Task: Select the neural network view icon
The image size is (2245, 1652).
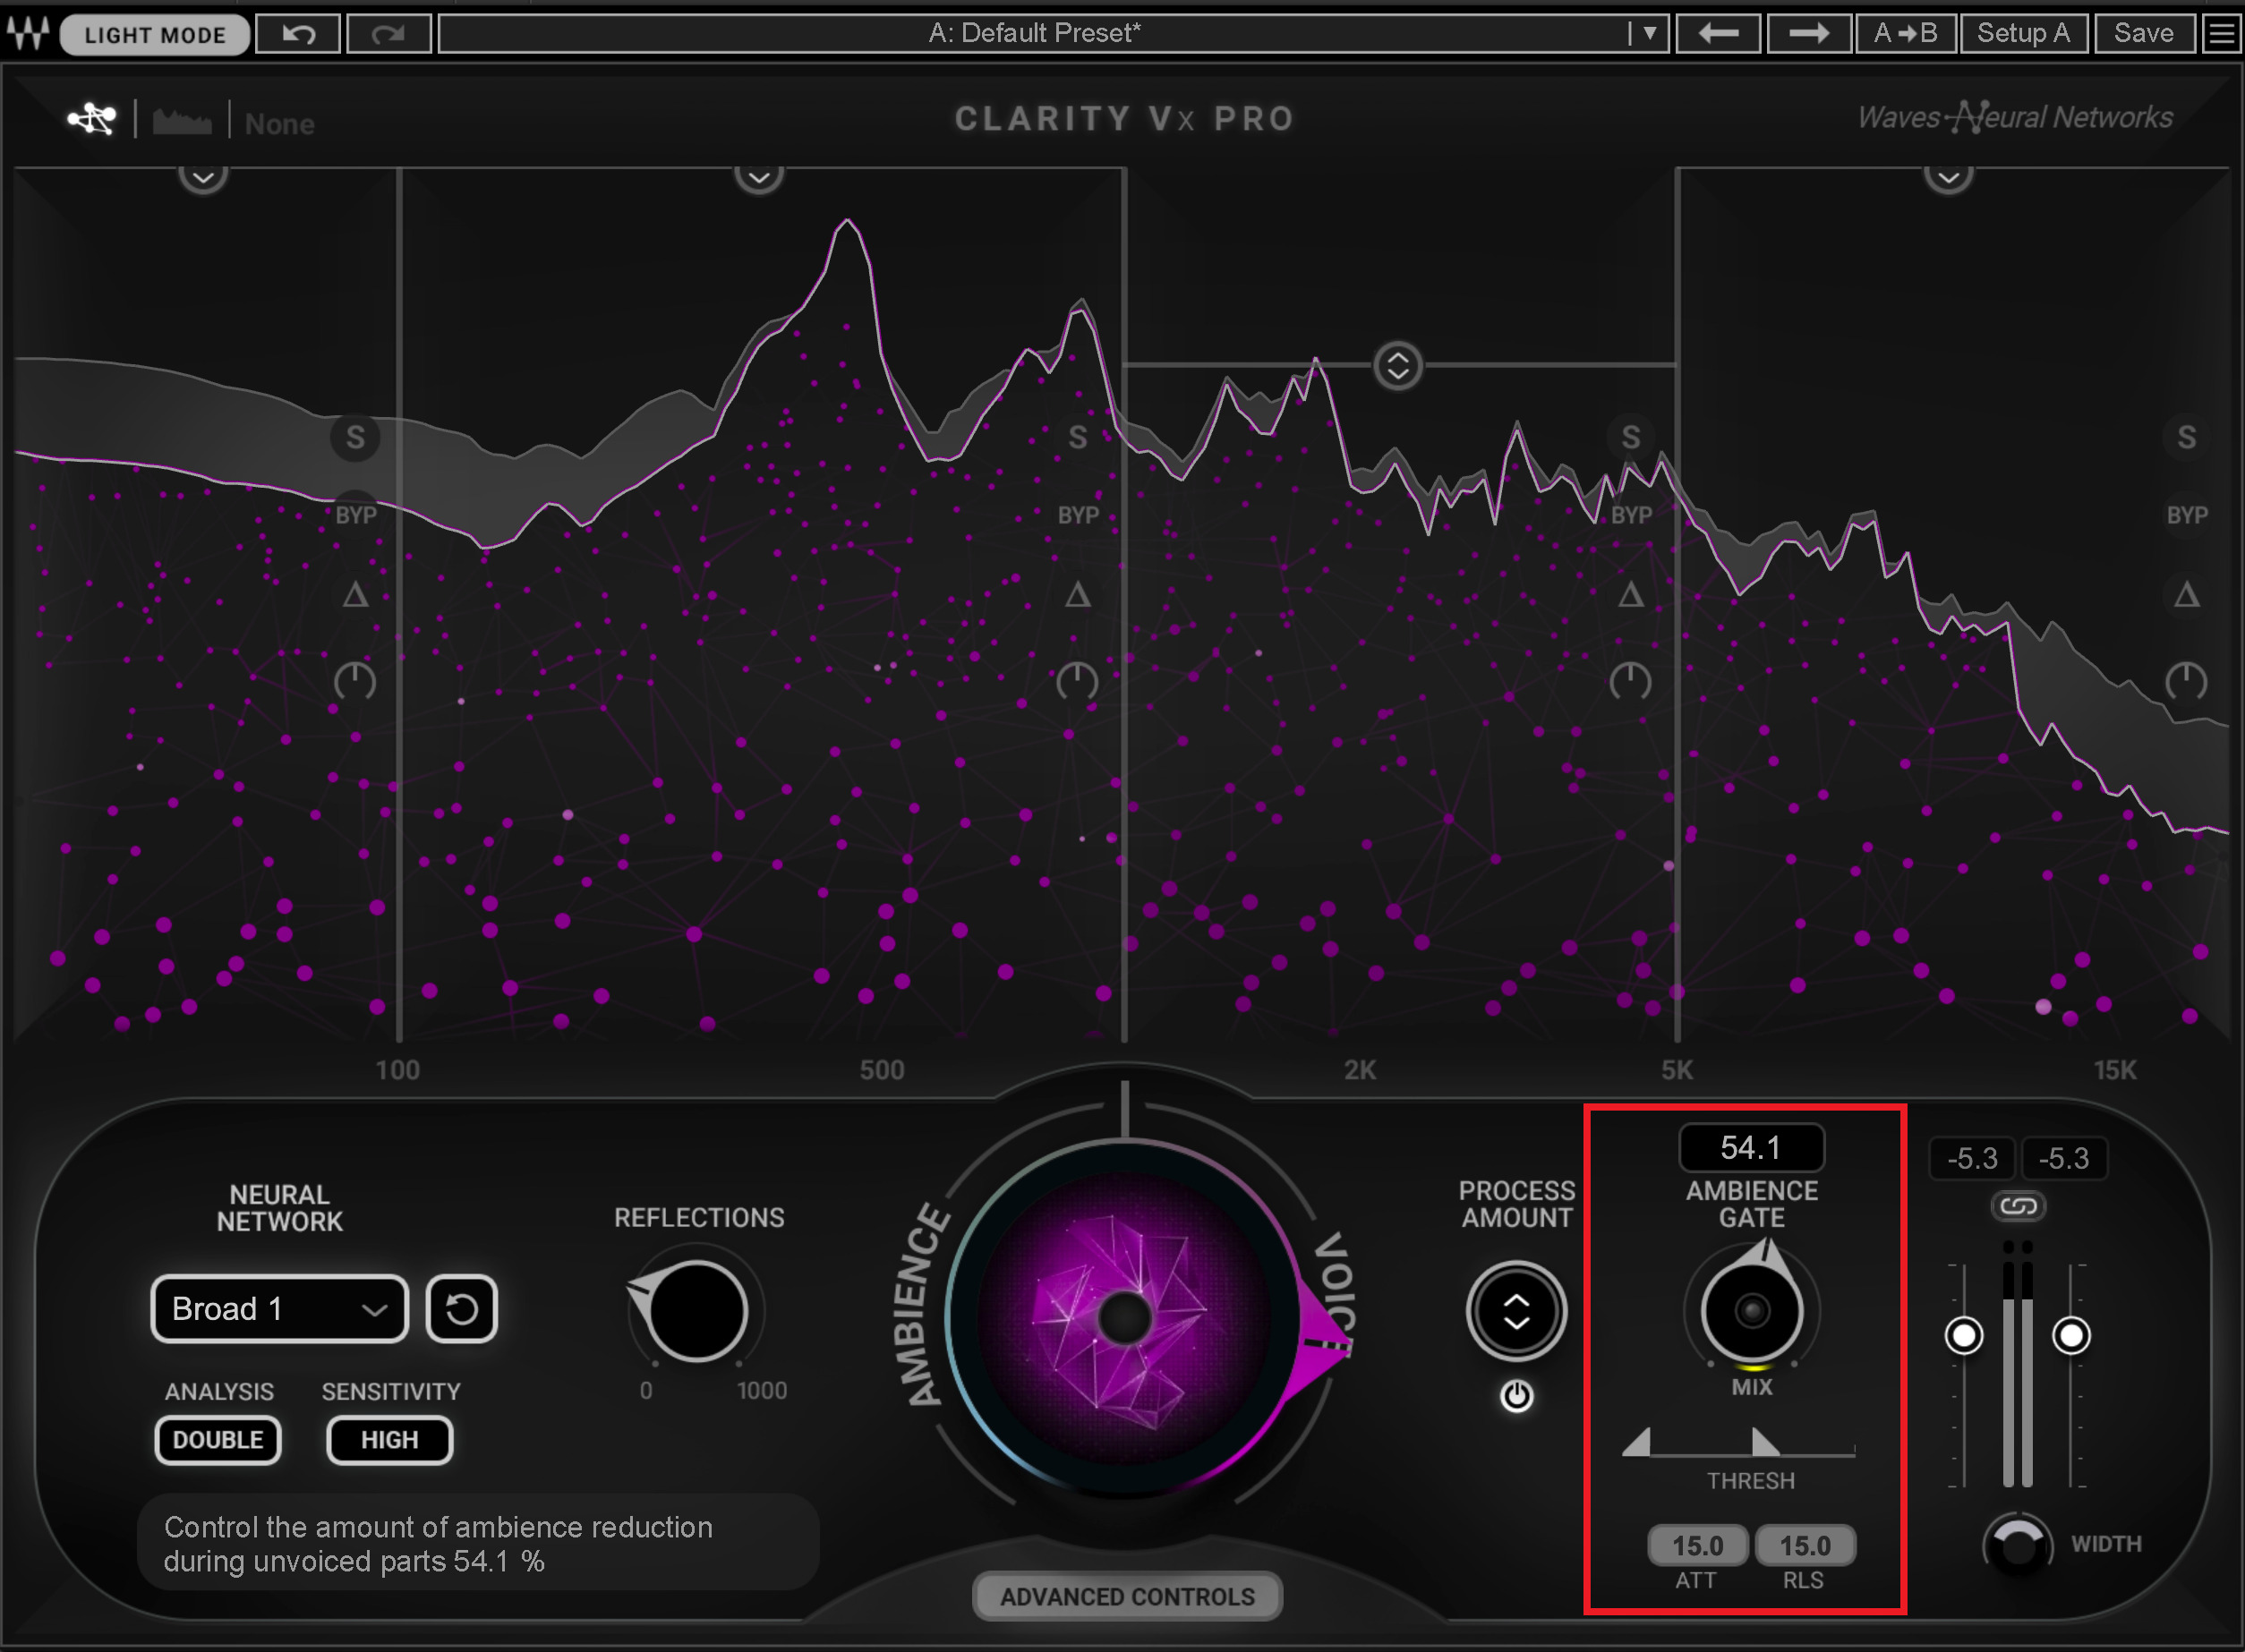Action: 92,119
